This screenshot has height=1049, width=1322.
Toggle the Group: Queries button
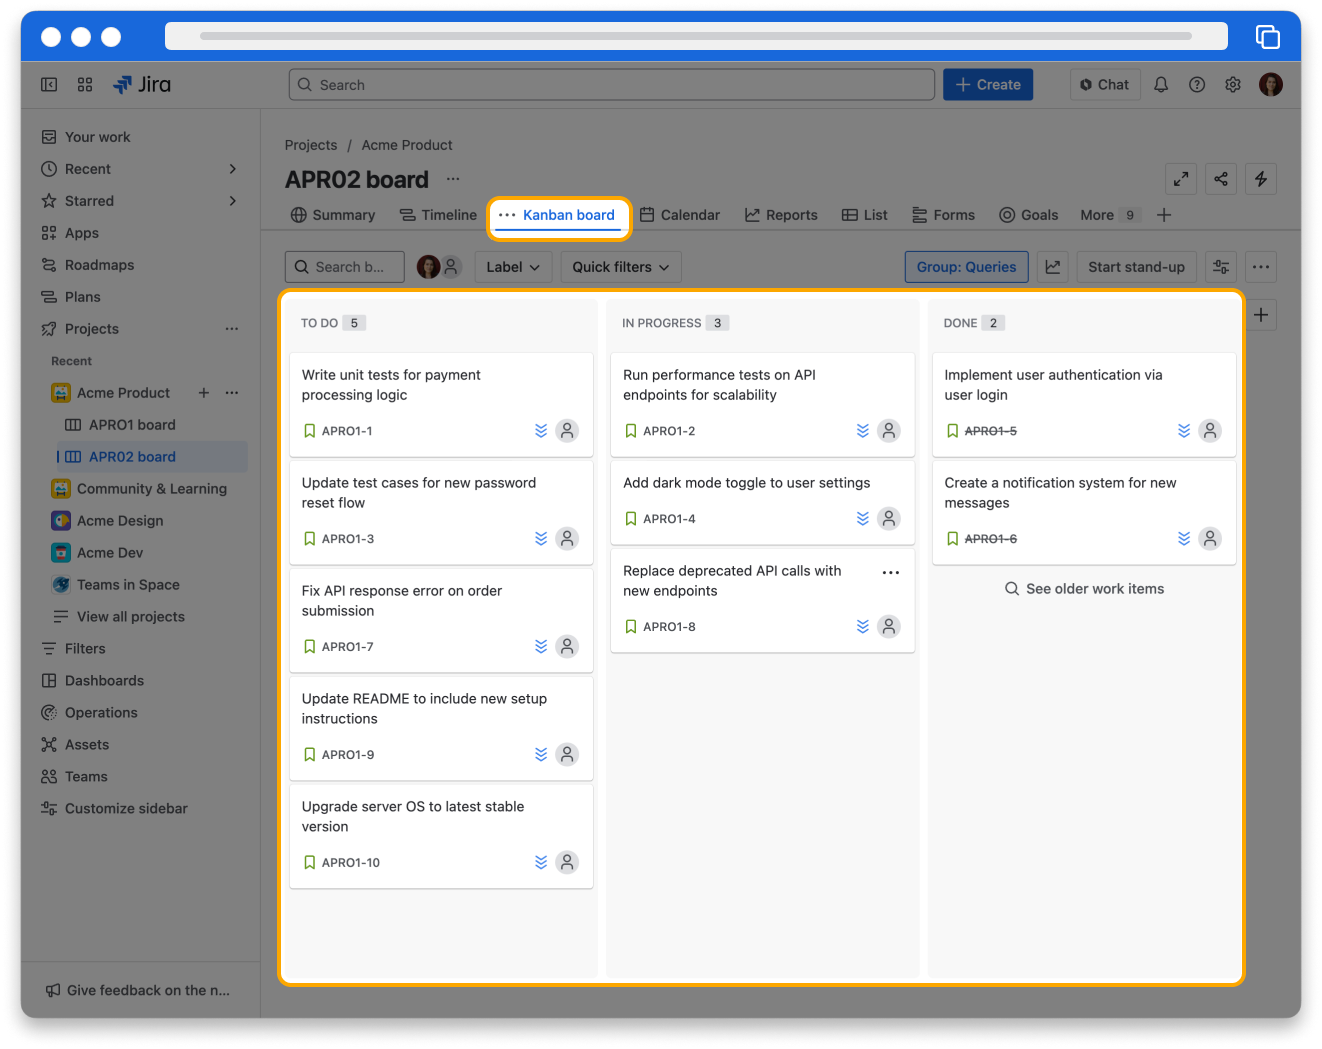click(966, 267)
